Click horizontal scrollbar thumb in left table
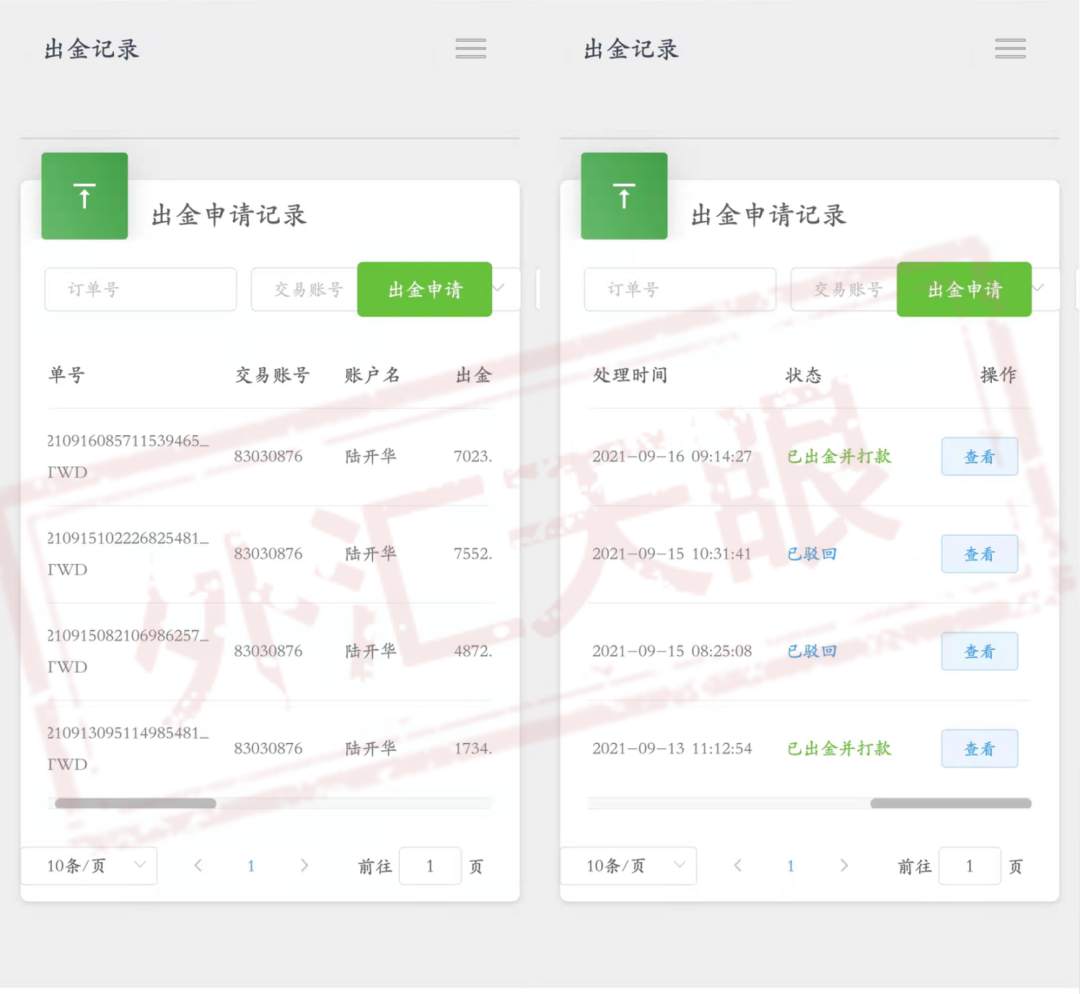 point(136,803)
